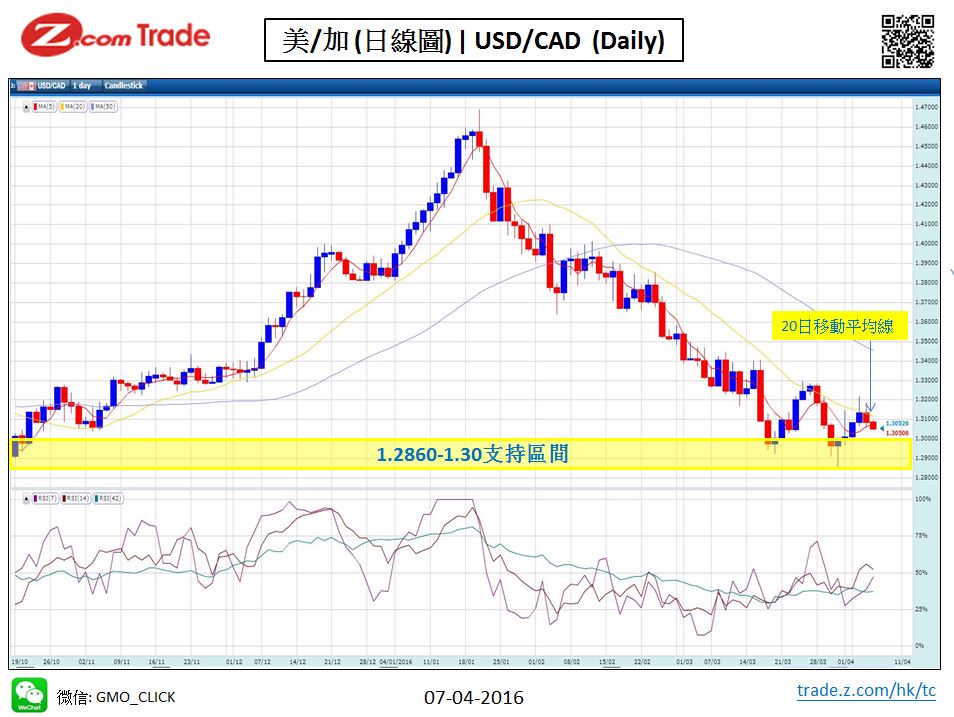Collapse the RSI indicator legend arrow
954x717 pixels.
tap(26, 498)
